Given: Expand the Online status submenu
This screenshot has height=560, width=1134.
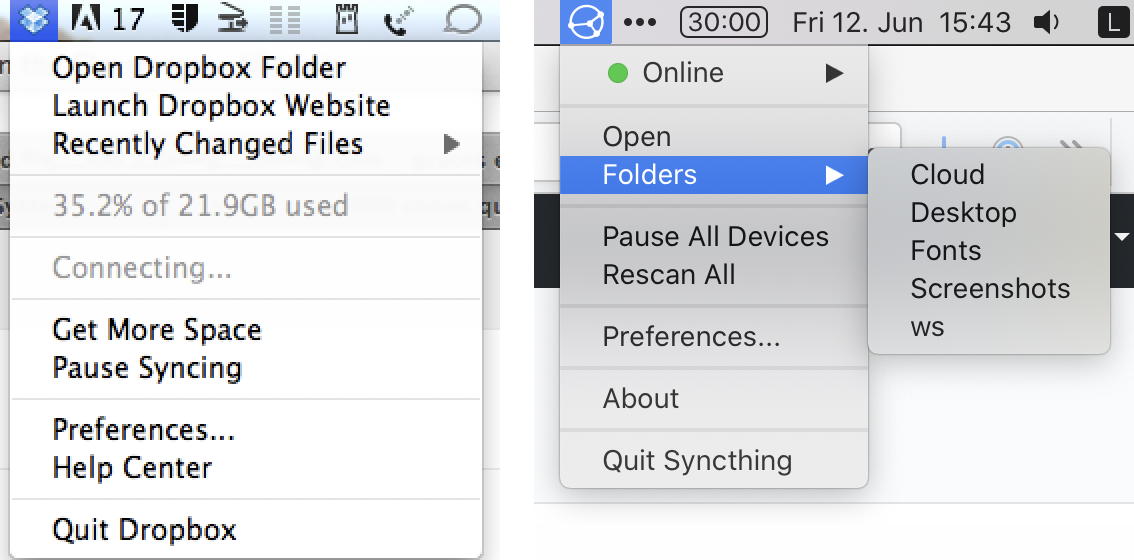Looking at the screenshot, I should click(833, 72).
